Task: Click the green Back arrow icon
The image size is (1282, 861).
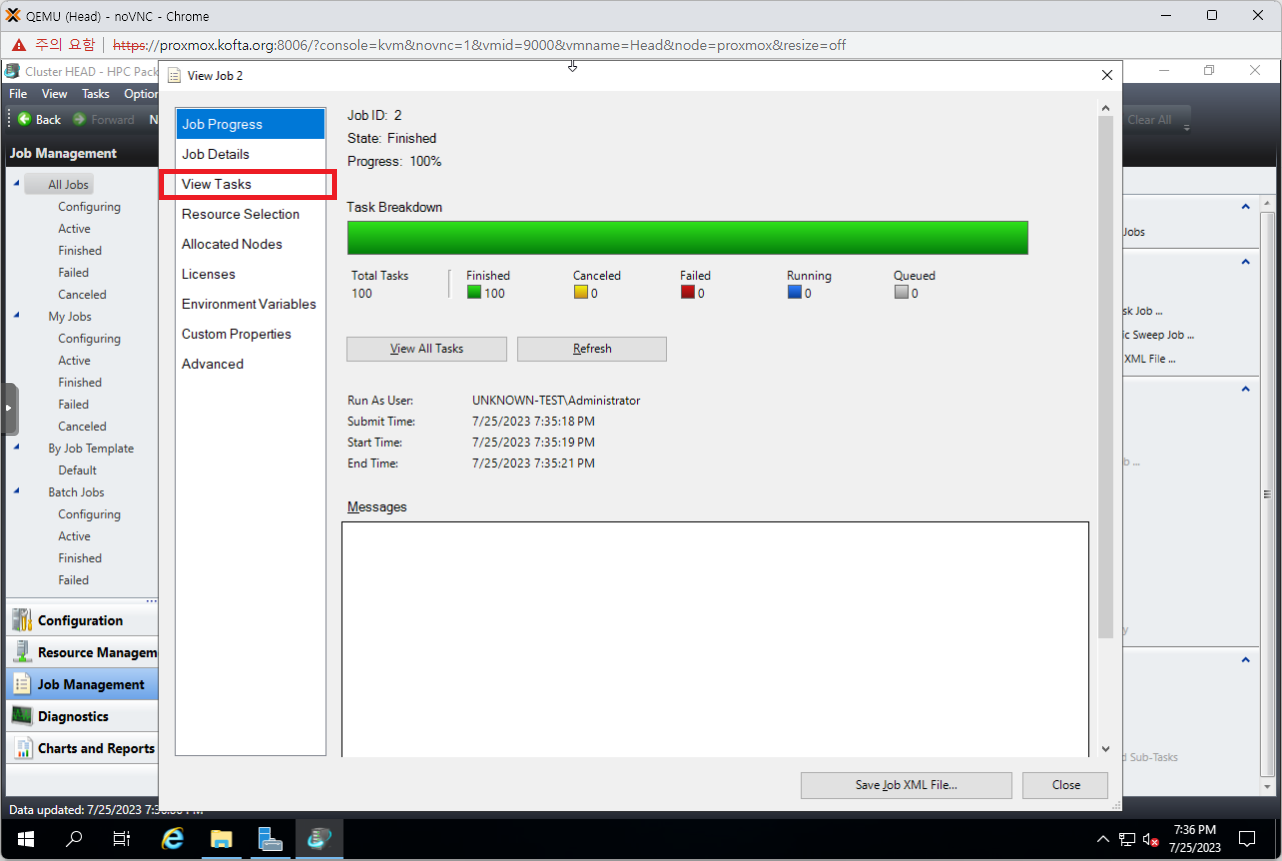Action: 24,119
